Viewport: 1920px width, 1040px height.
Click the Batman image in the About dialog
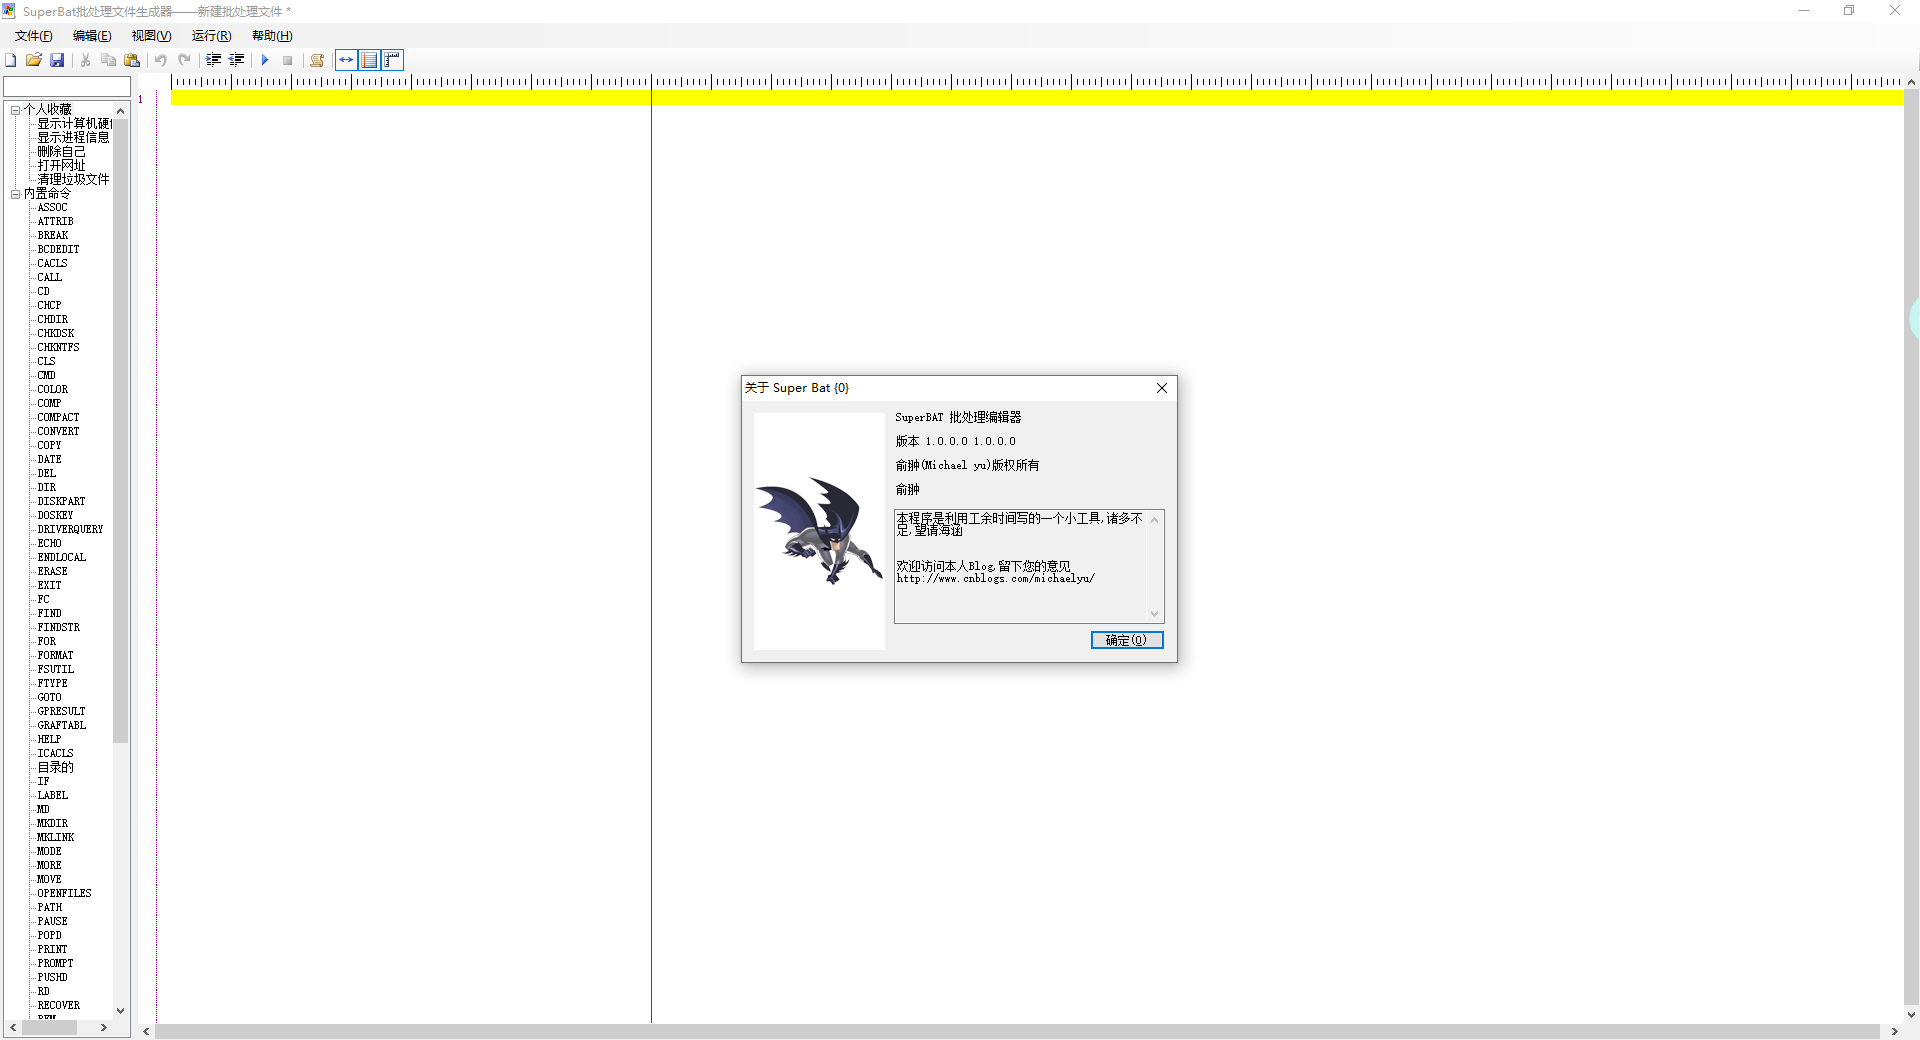(x=819, y=531)
